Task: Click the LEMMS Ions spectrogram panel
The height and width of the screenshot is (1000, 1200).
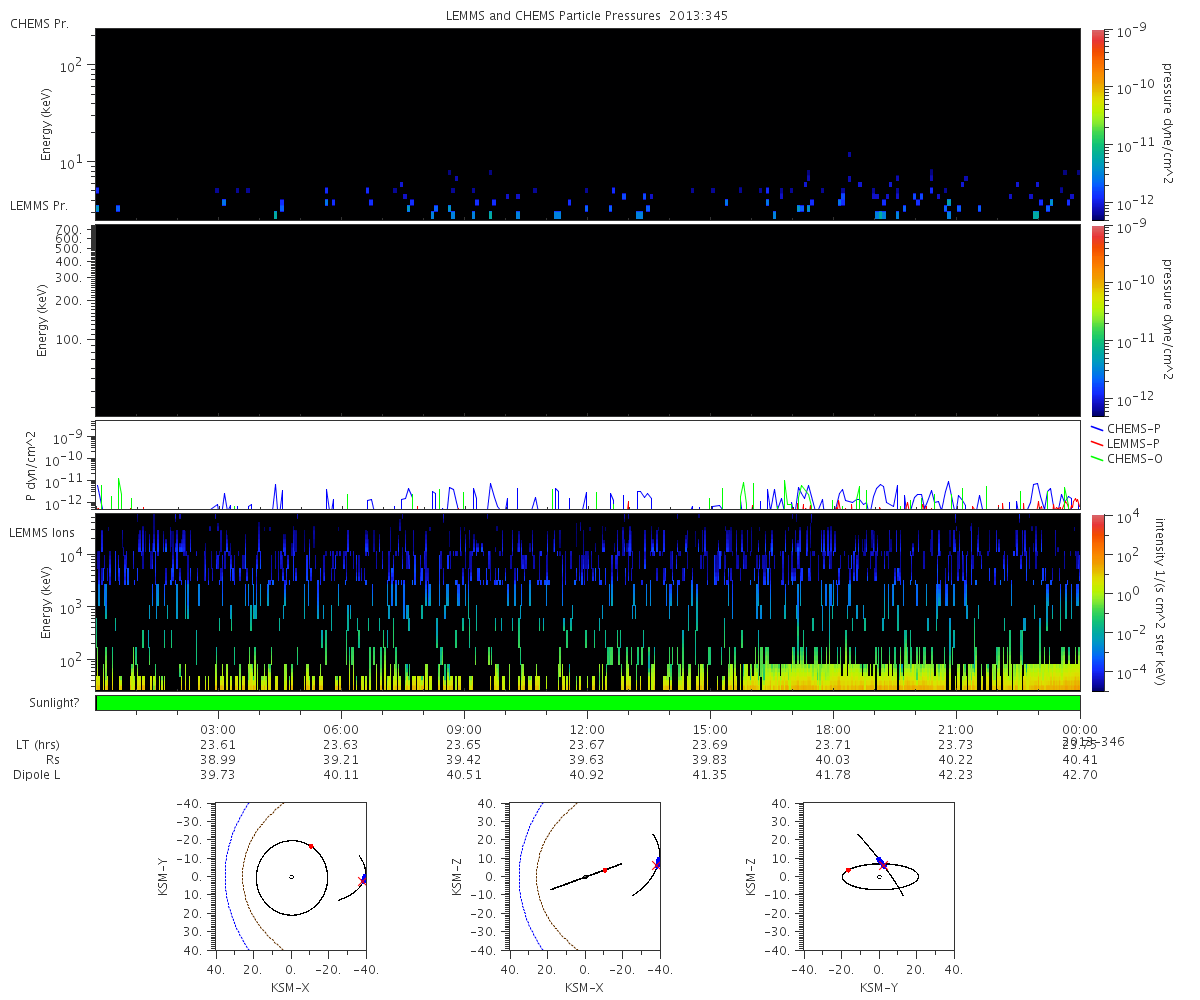Action: [x=587, y=602]
